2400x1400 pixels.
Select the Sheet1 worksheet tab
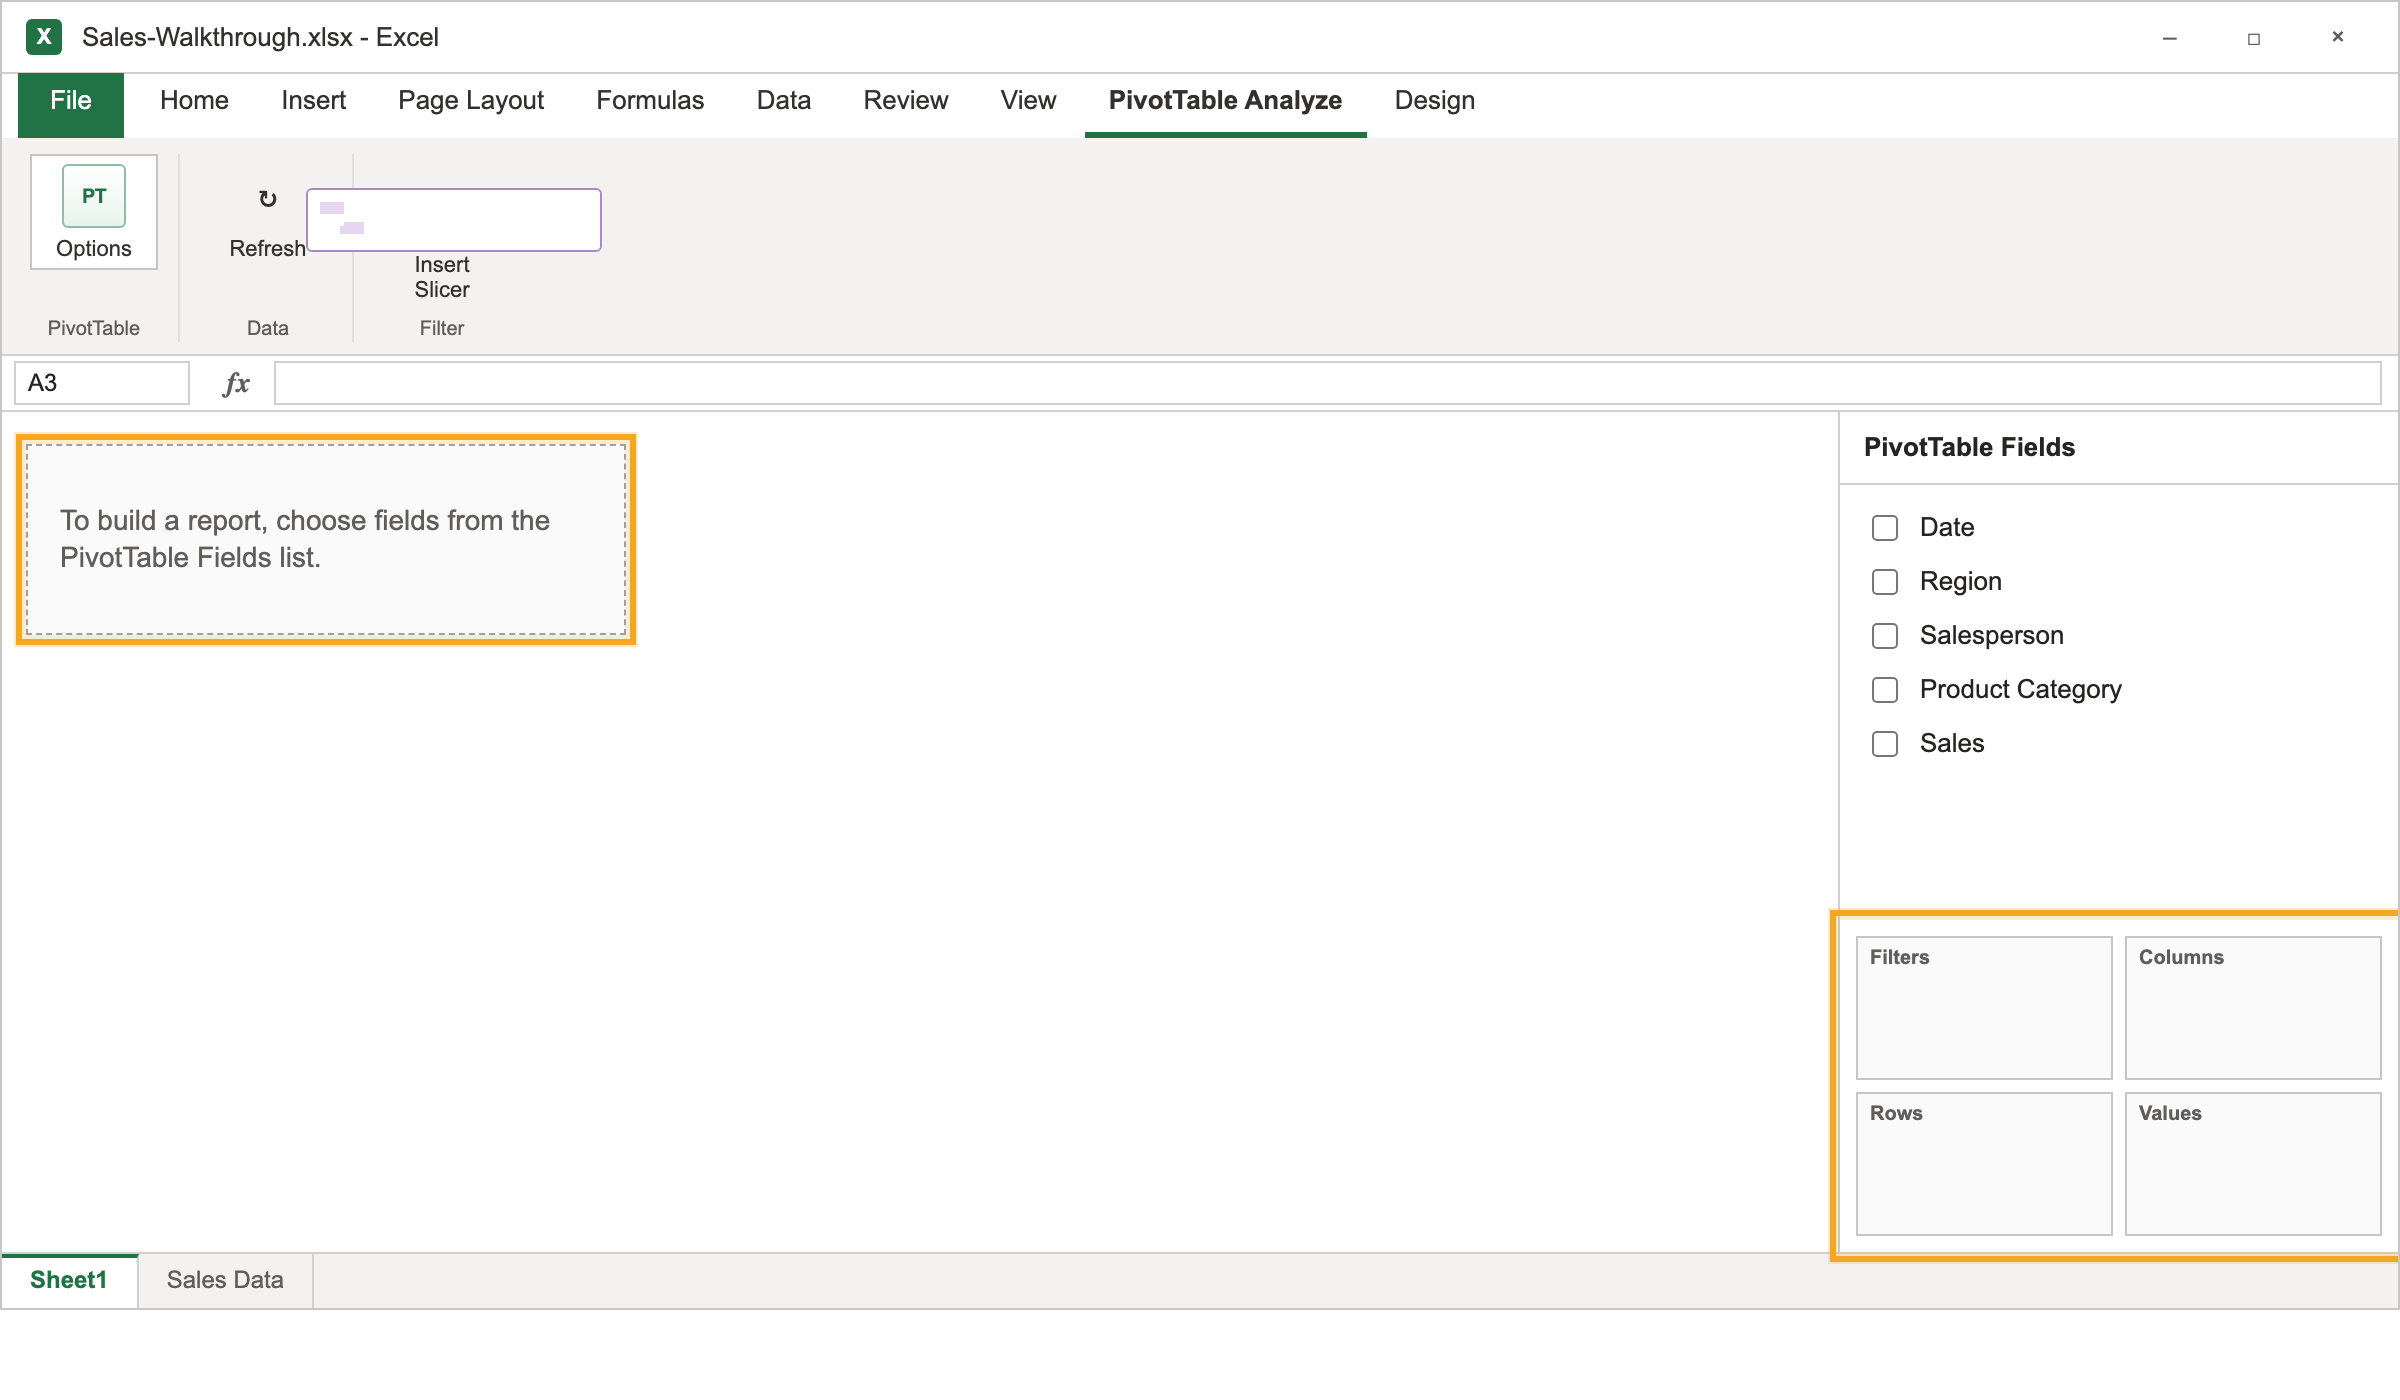69,1281
